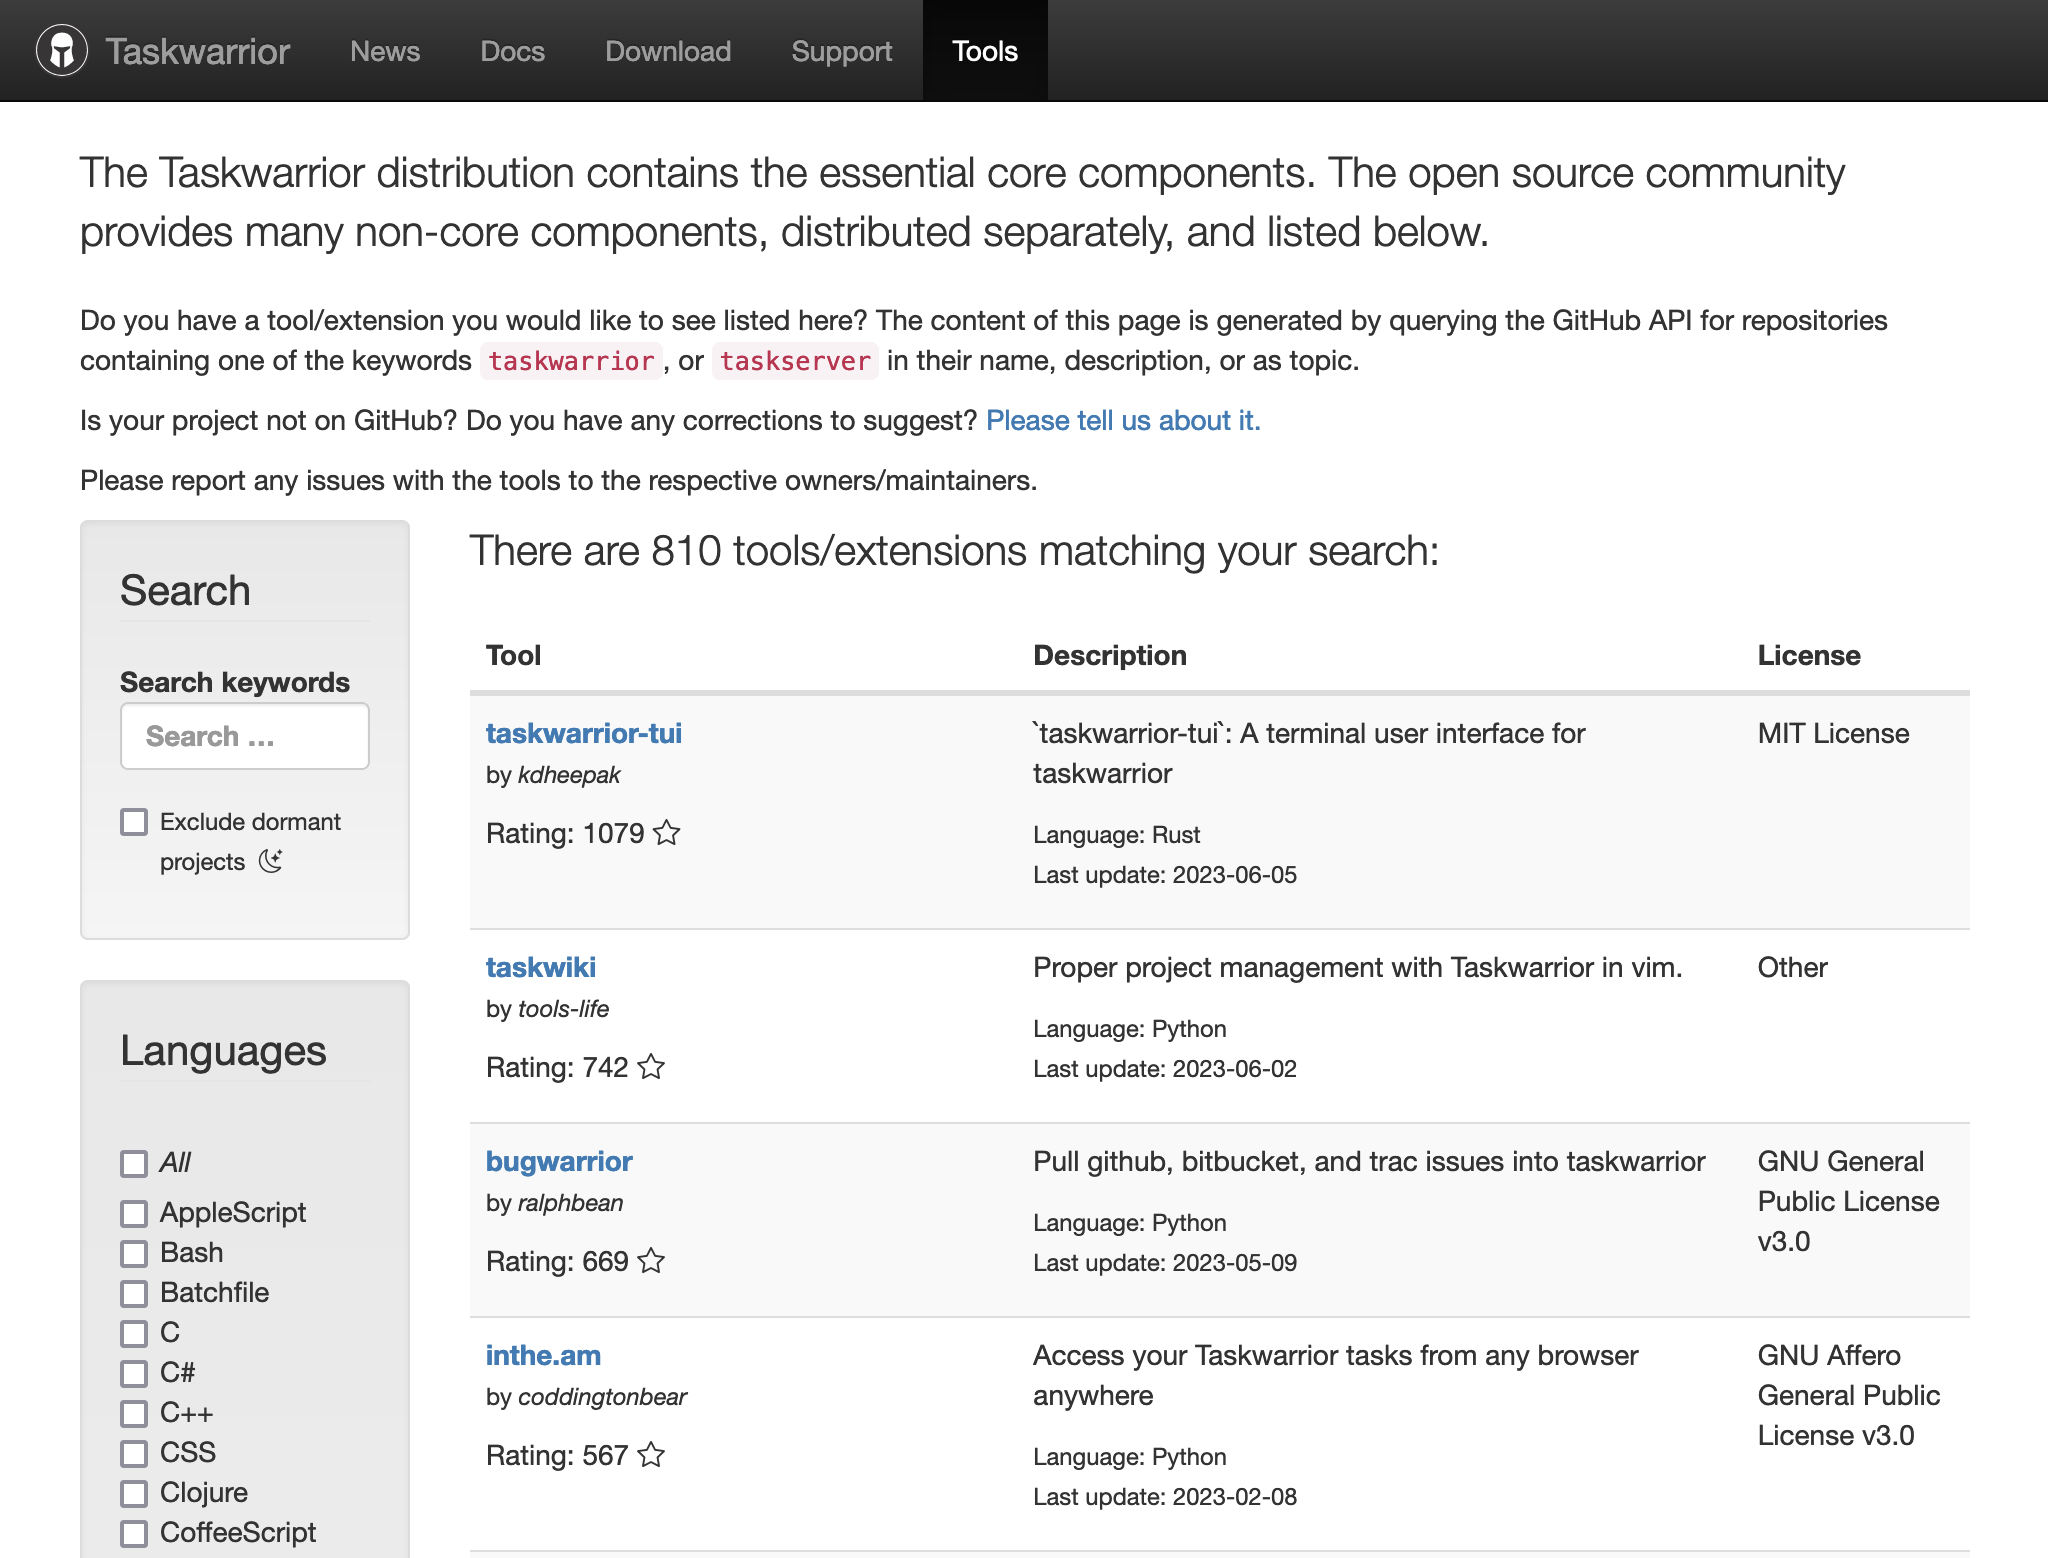Switch to the Tools tab
Viewport: 2048px width, 1558px height.
coord(984,51)
